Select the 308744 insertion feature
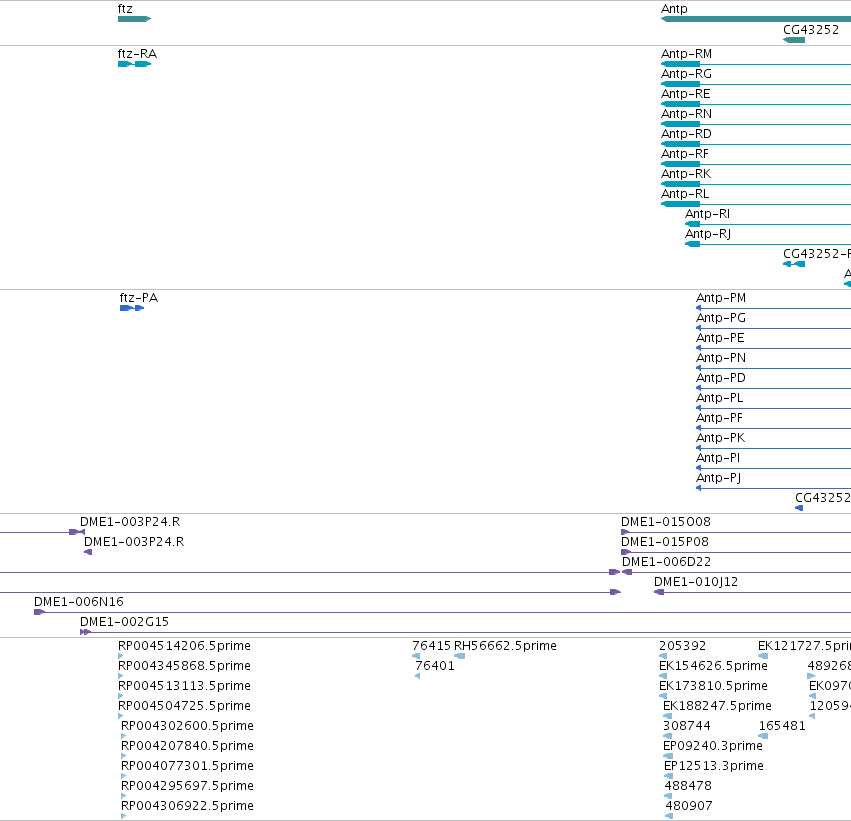851x821 pixels. [687, 726]
